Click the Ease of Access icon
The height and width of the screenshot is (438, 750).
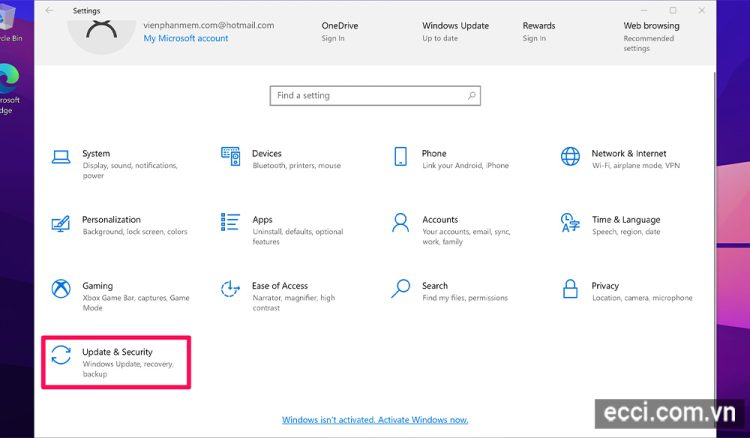point(230,289)
